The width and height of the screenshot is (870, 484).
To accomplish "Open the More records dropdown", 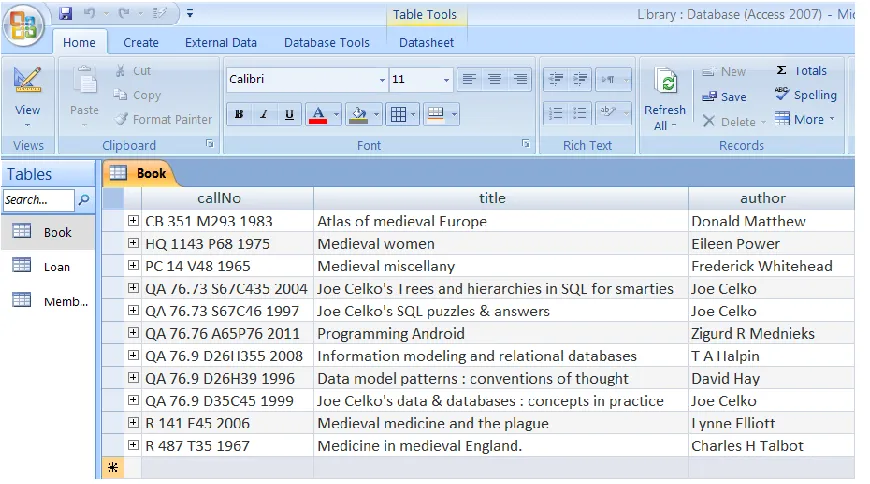I will coord(805,119).
